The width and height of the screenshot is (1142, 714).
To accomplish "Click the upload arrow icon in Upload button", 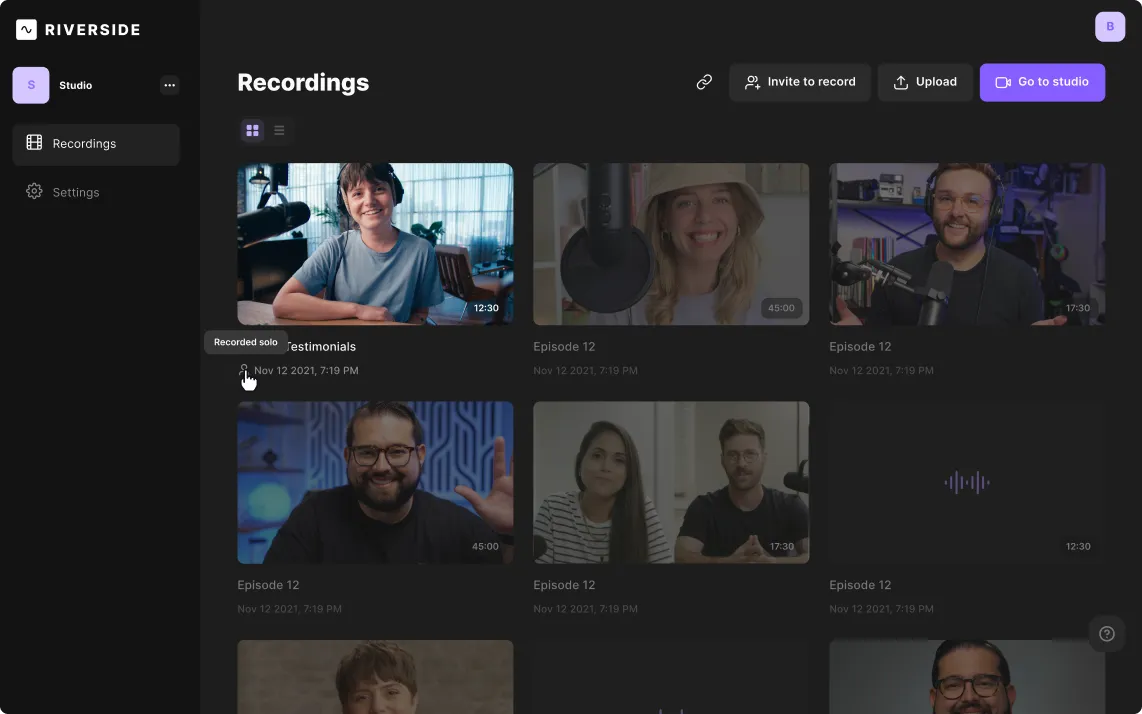I will pyautogui.click(x=901, y=82).
